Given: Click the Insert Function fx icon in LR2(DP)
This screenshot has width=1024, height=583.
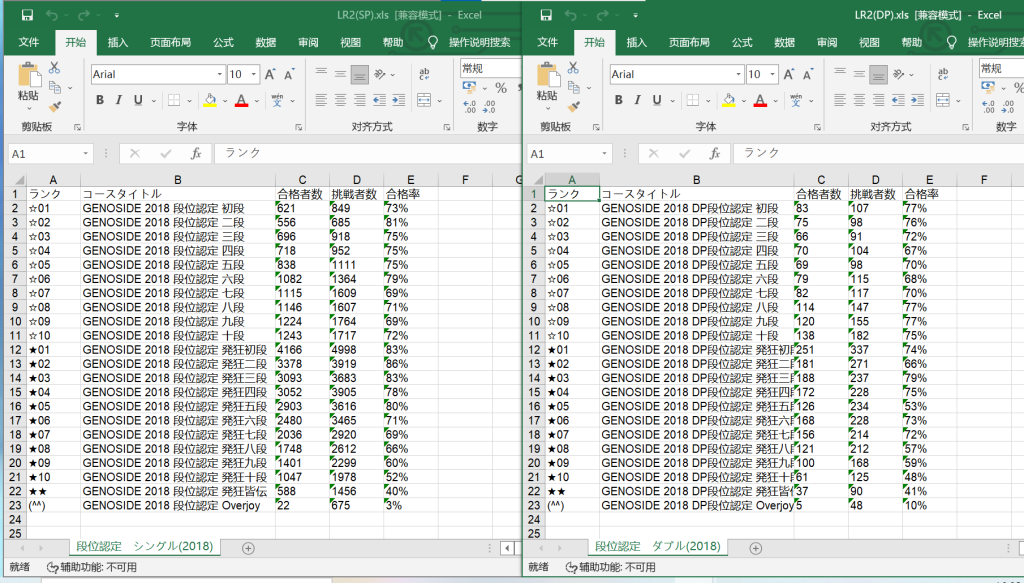Looking at the screenshot, I should [714, 153].
